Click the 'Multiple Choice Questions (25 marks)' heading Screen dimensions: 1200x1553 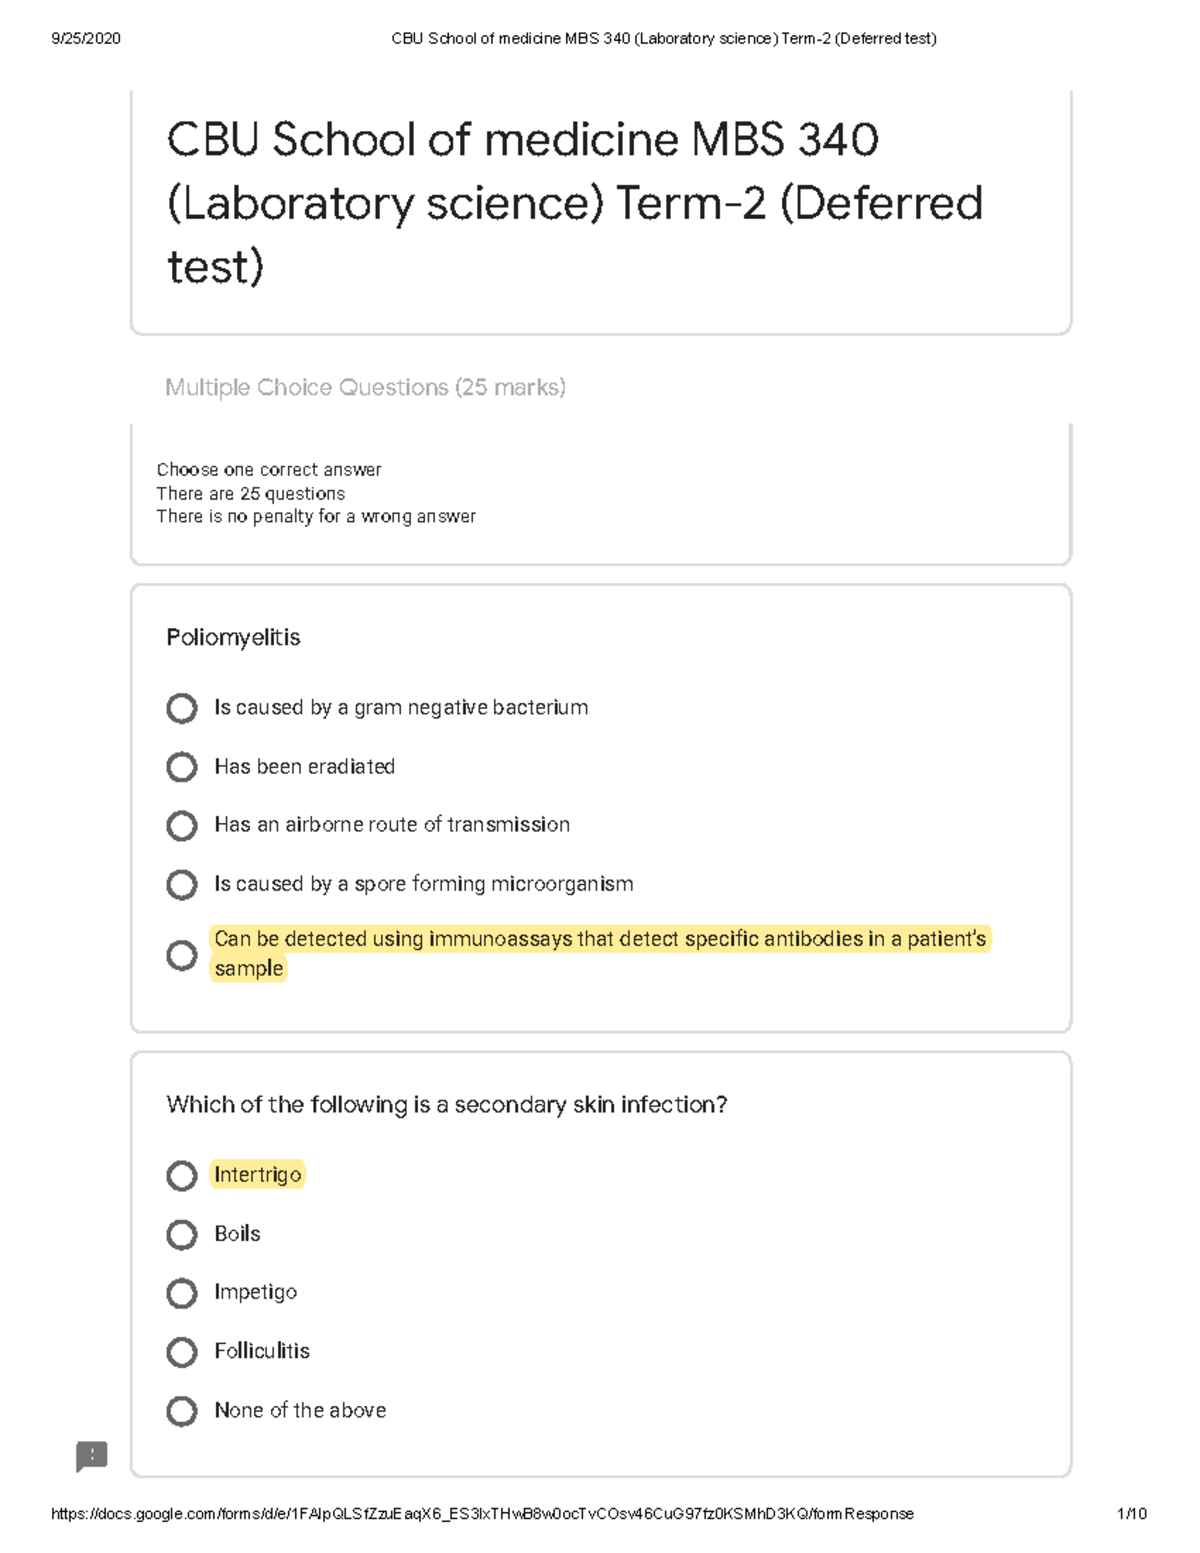366,386
